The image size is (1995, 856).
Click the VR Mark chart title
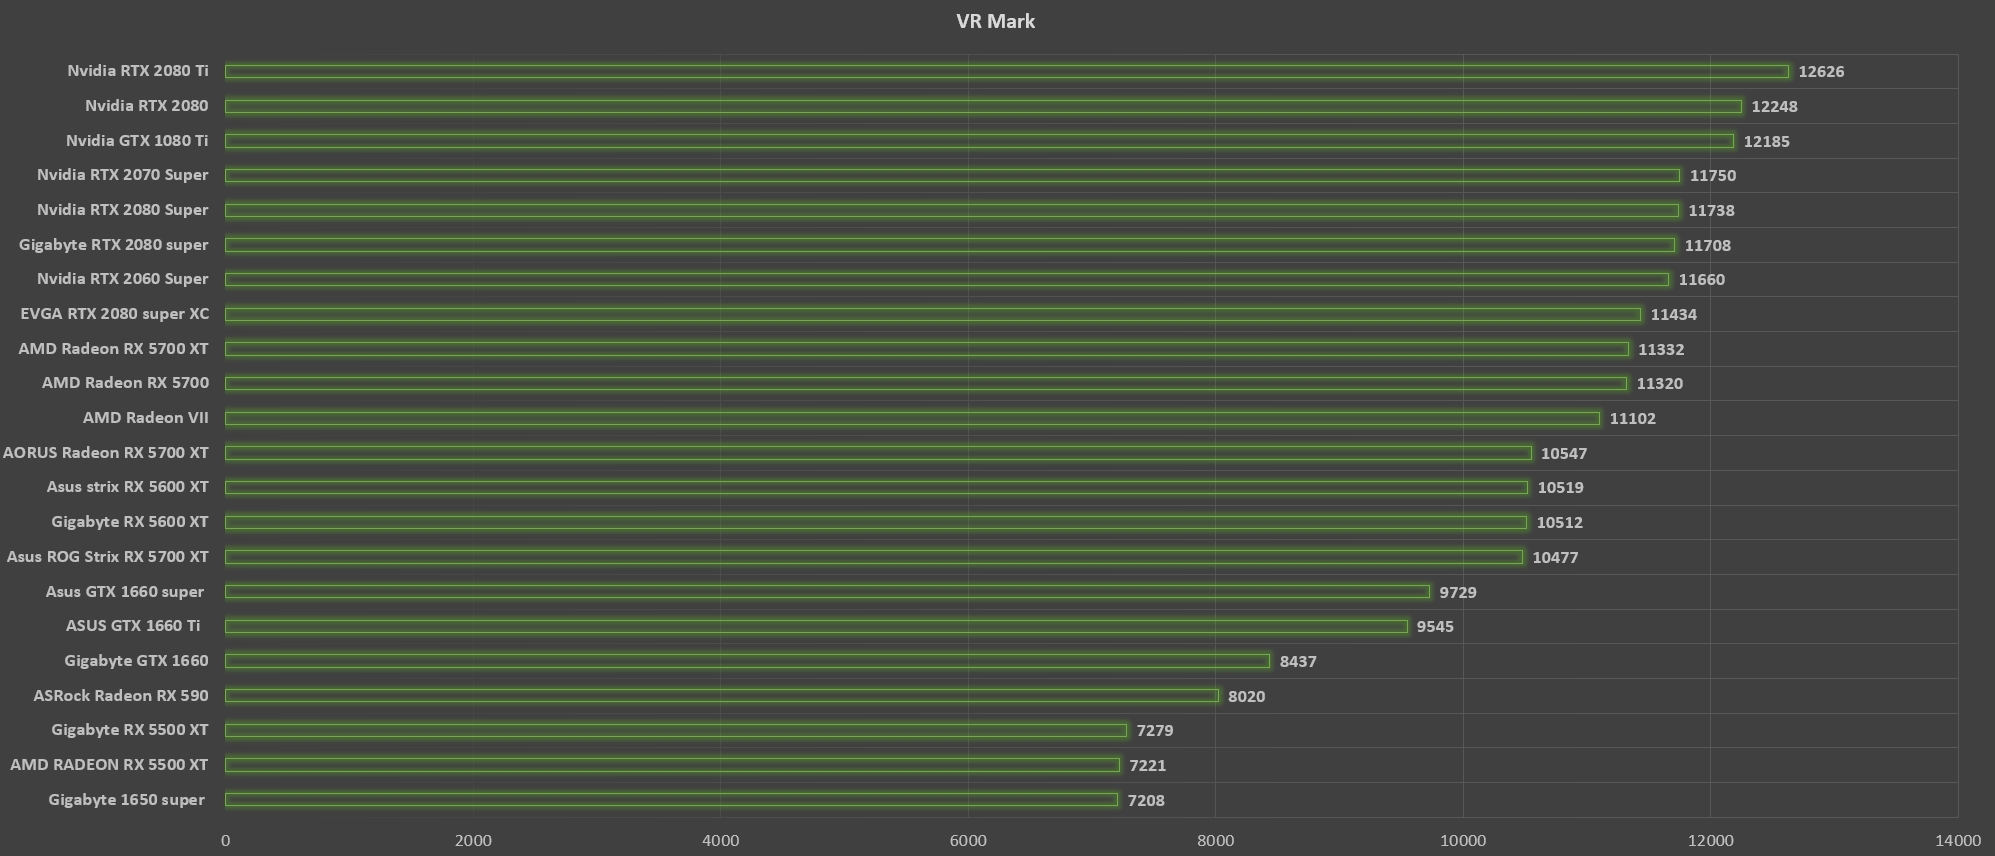tap(995, 21)
